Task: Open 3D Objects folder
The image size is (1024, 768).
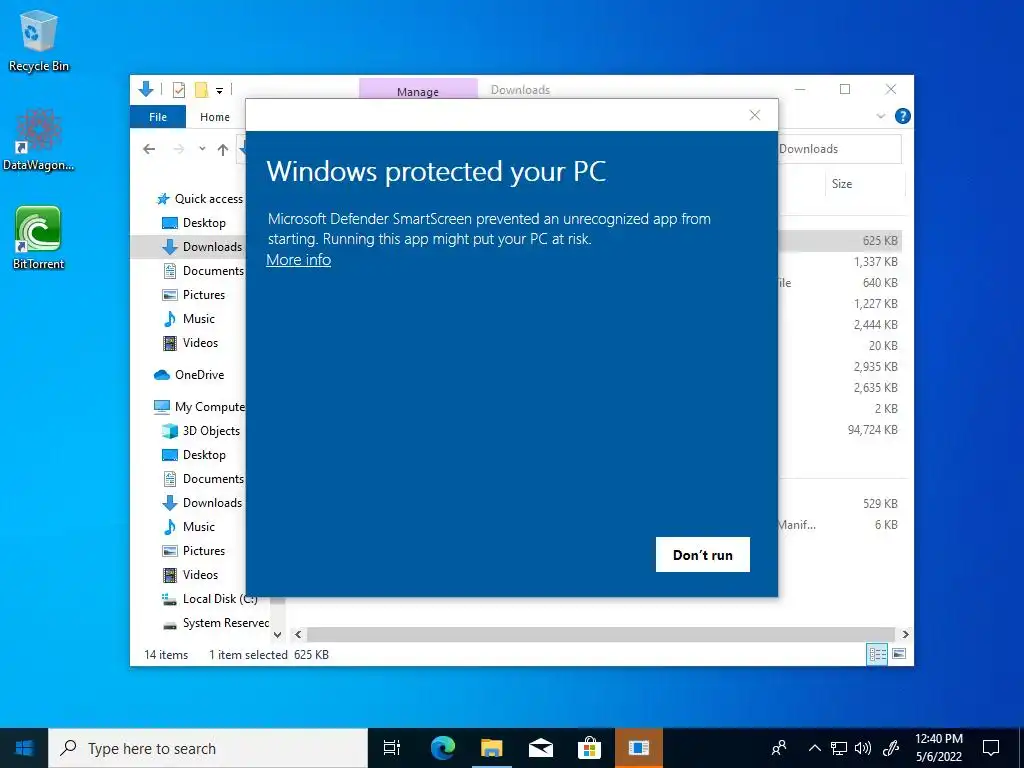Action: click(x=201, y=431)
